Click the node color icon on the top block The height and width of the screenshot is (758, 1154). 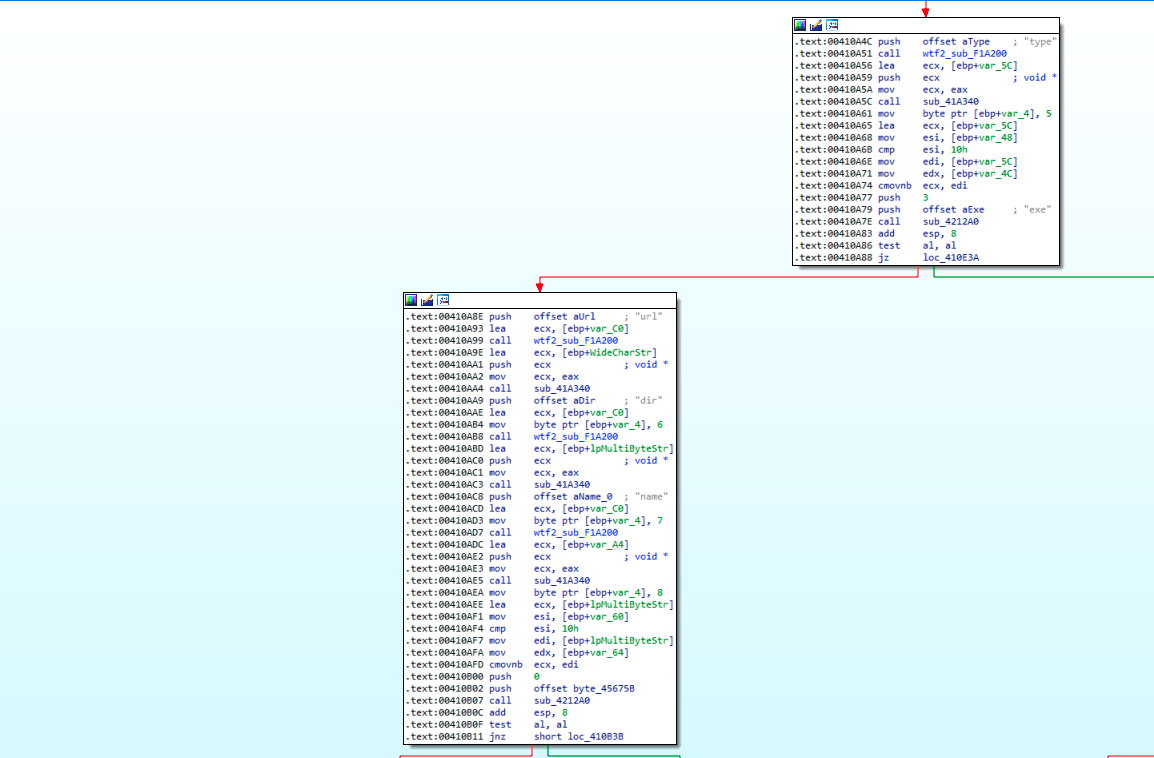(x=800, y=25)
